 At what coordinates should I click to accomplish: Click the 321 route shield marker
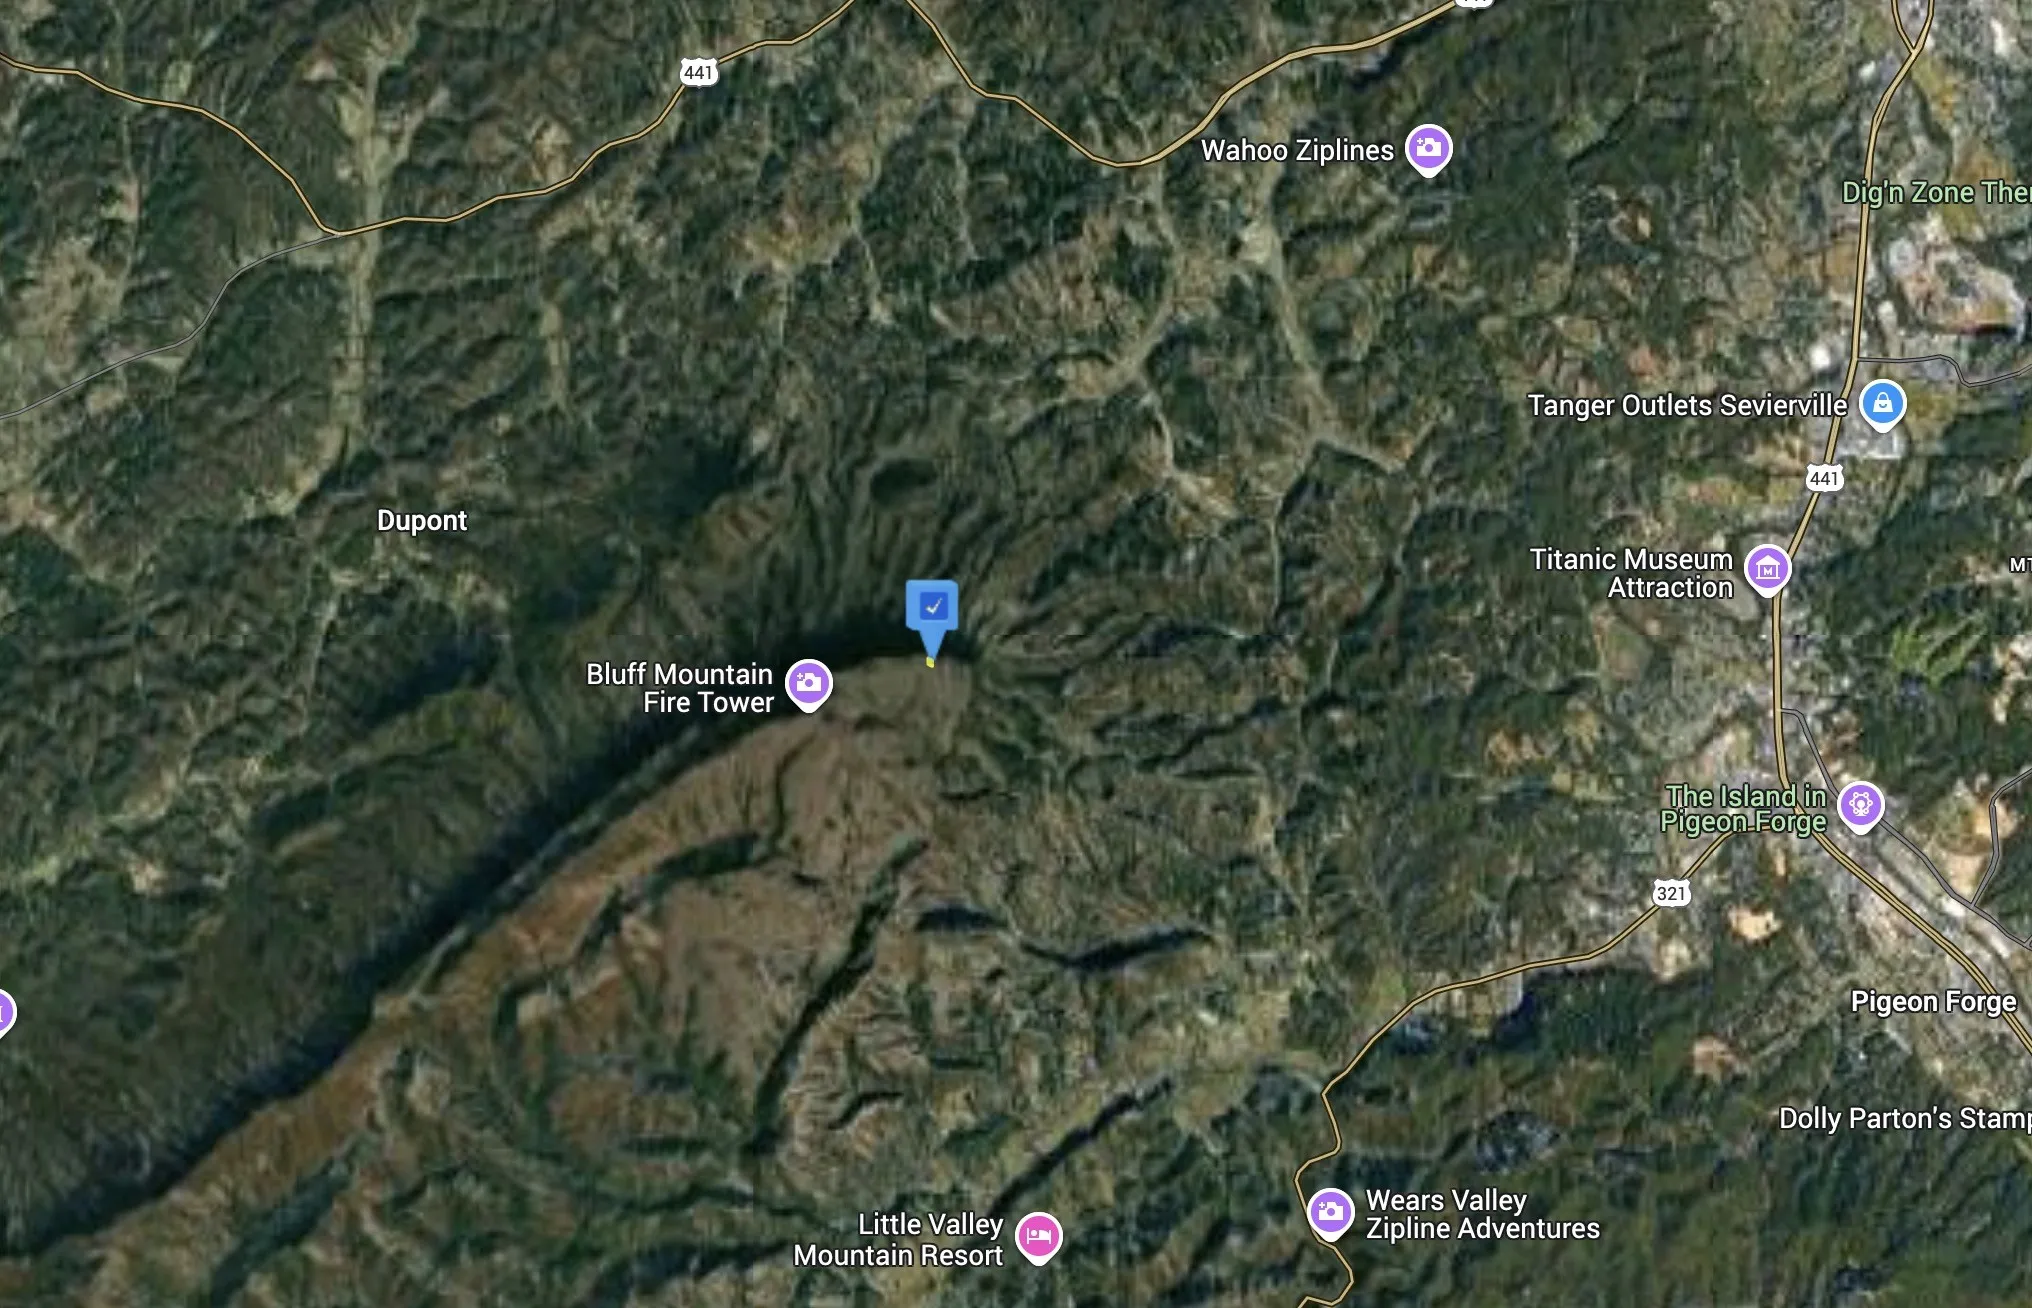click(x=1671, y=893)
